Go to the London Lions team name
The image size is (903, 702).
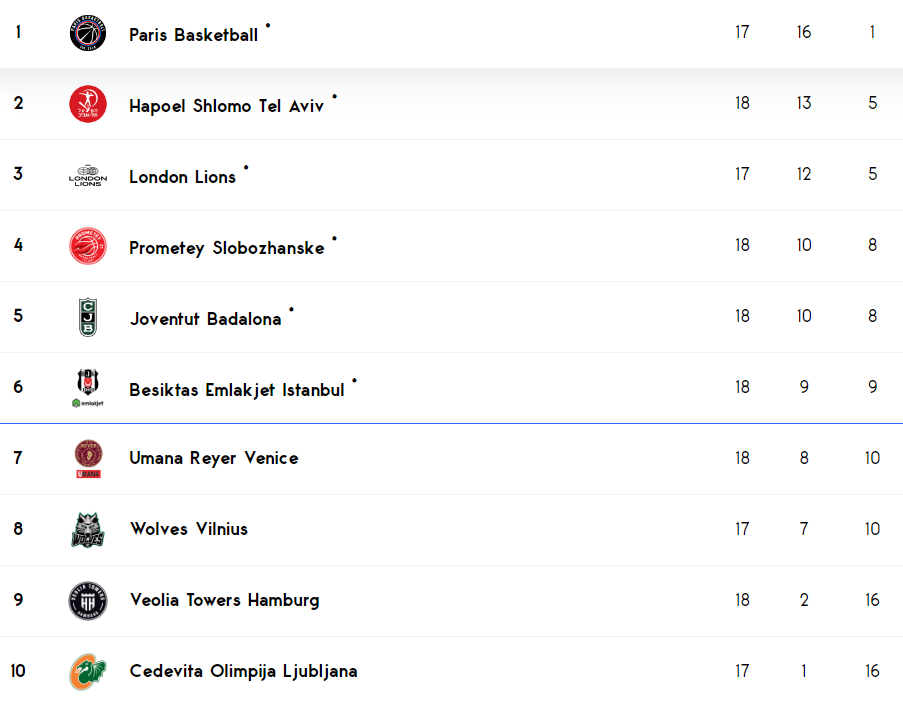[x=183, y=177]
